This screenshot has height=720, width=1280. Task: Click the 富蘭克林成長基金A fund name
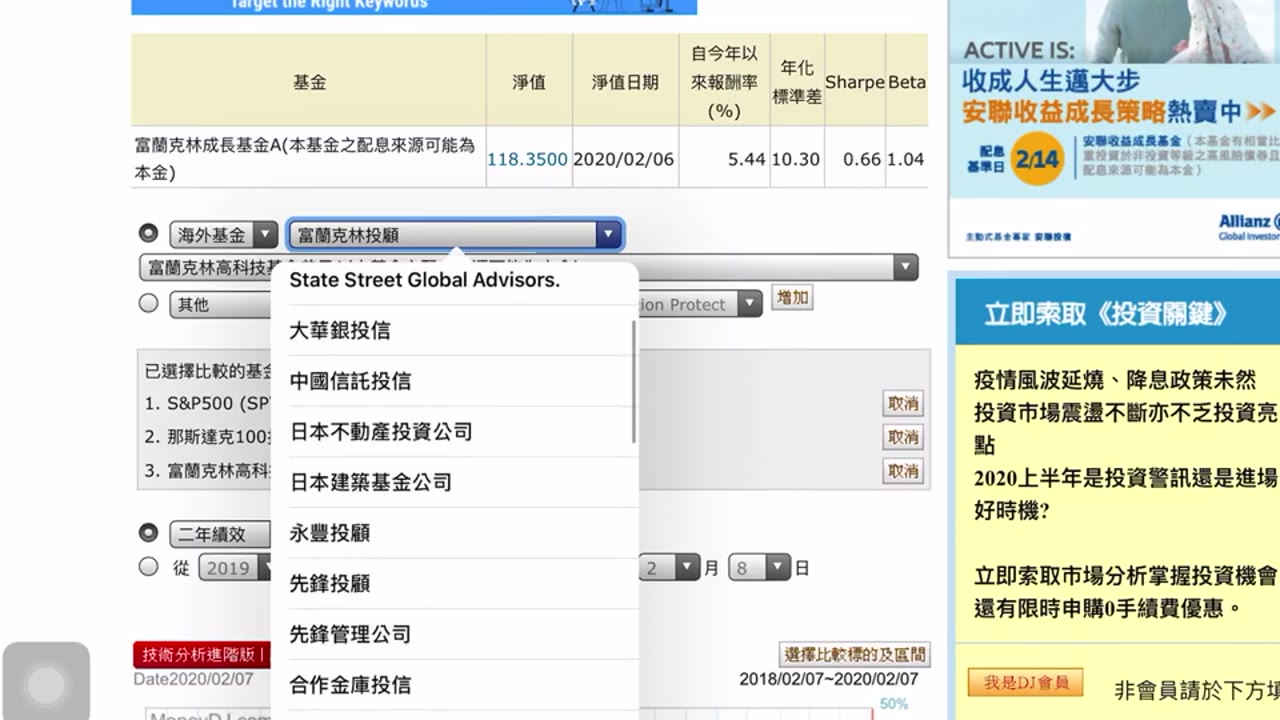305,158
